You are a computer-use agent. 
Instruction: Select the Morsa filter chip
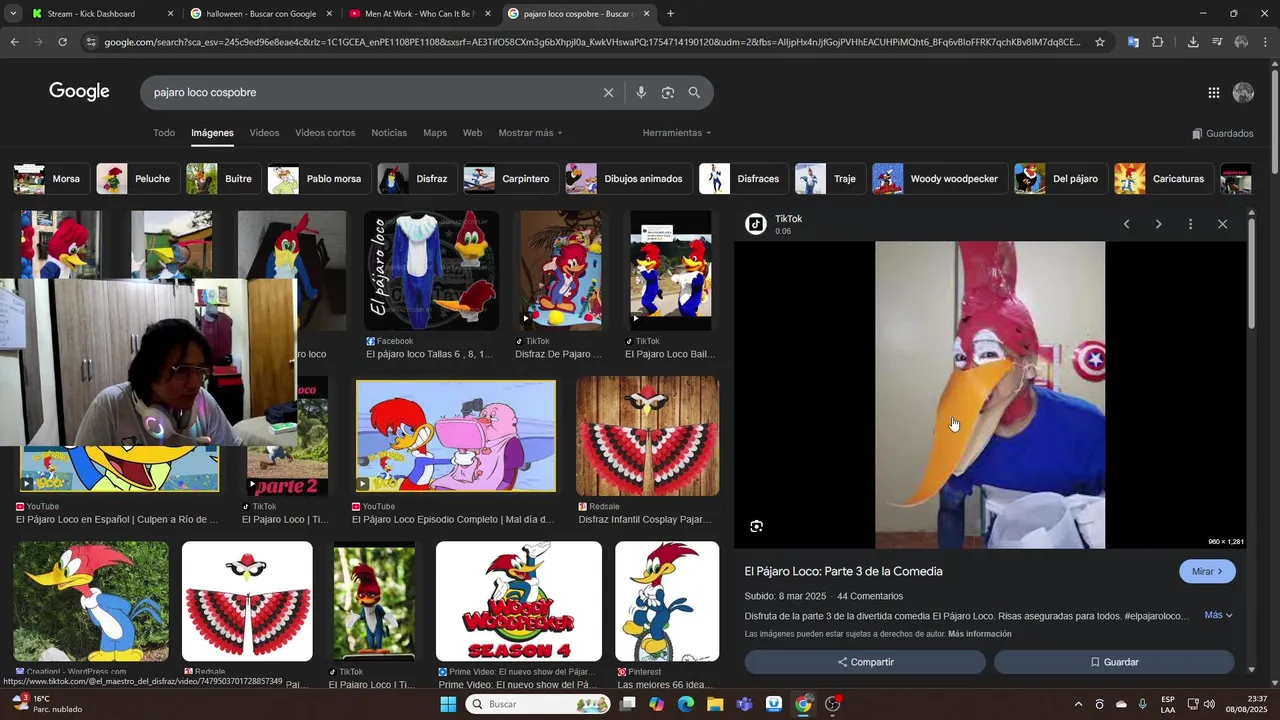[x=51, y=179]
